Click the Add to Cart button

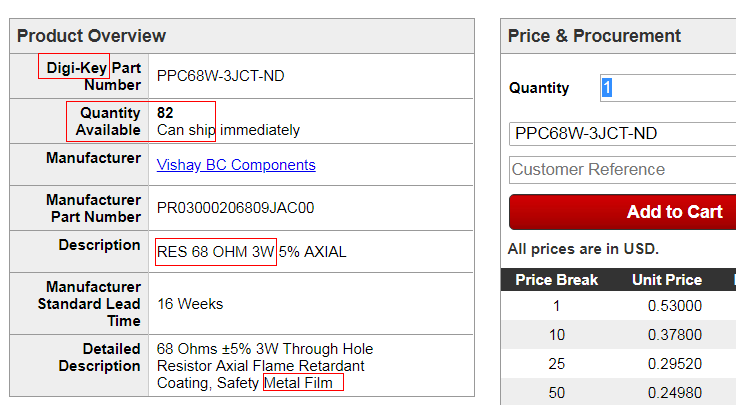tap(622, 212)
